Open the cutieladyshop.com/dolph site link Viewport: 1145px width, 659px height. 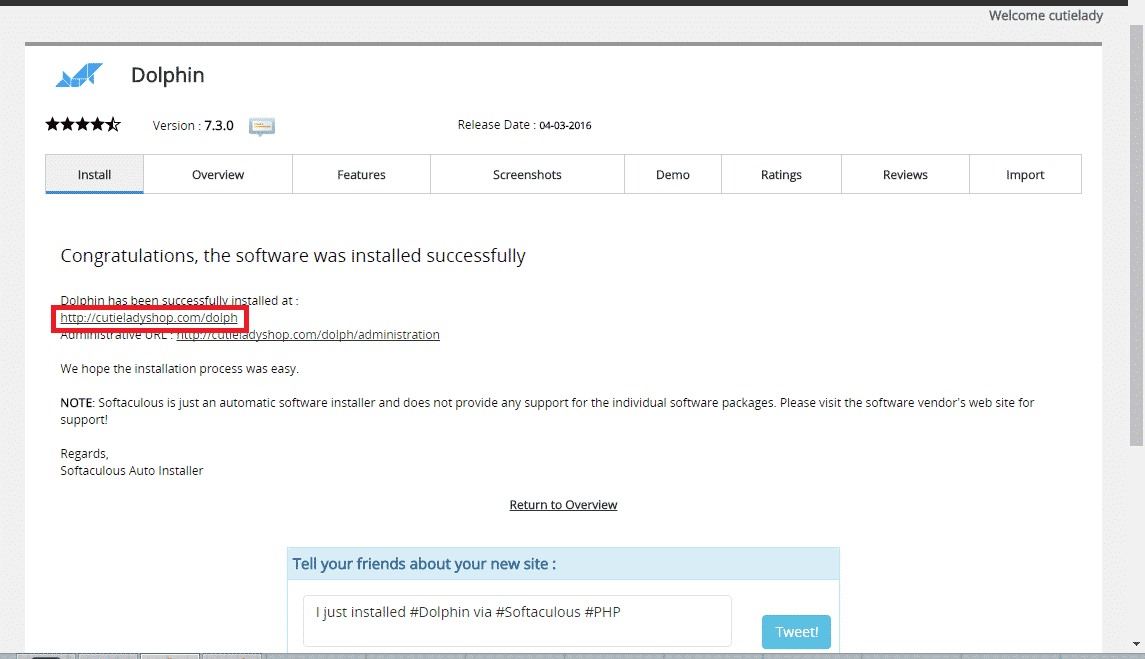click(x=149, y=318)
